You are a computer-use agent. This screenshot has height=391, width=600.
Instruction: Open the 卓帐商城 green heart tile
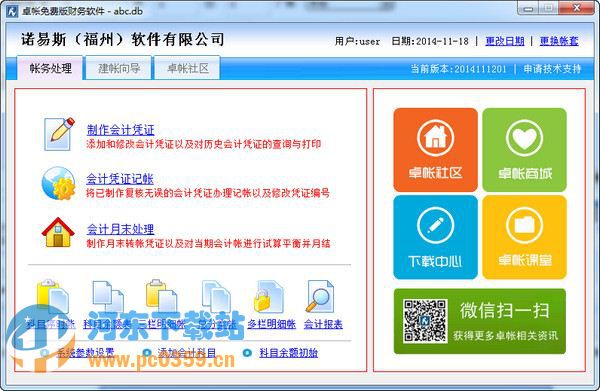click(524, 150)
